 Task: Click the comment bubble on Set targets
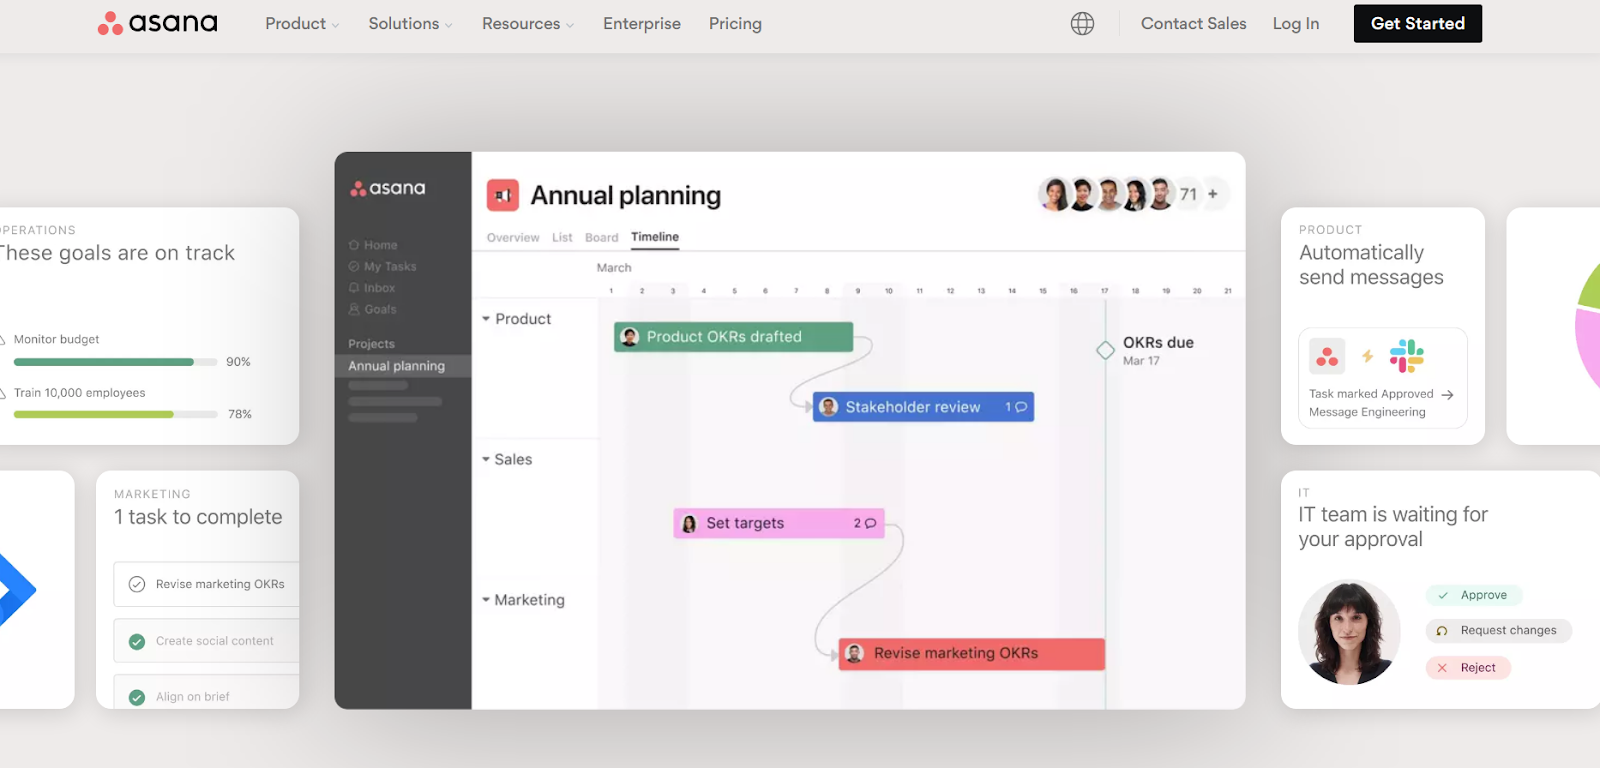pos(870,523)
